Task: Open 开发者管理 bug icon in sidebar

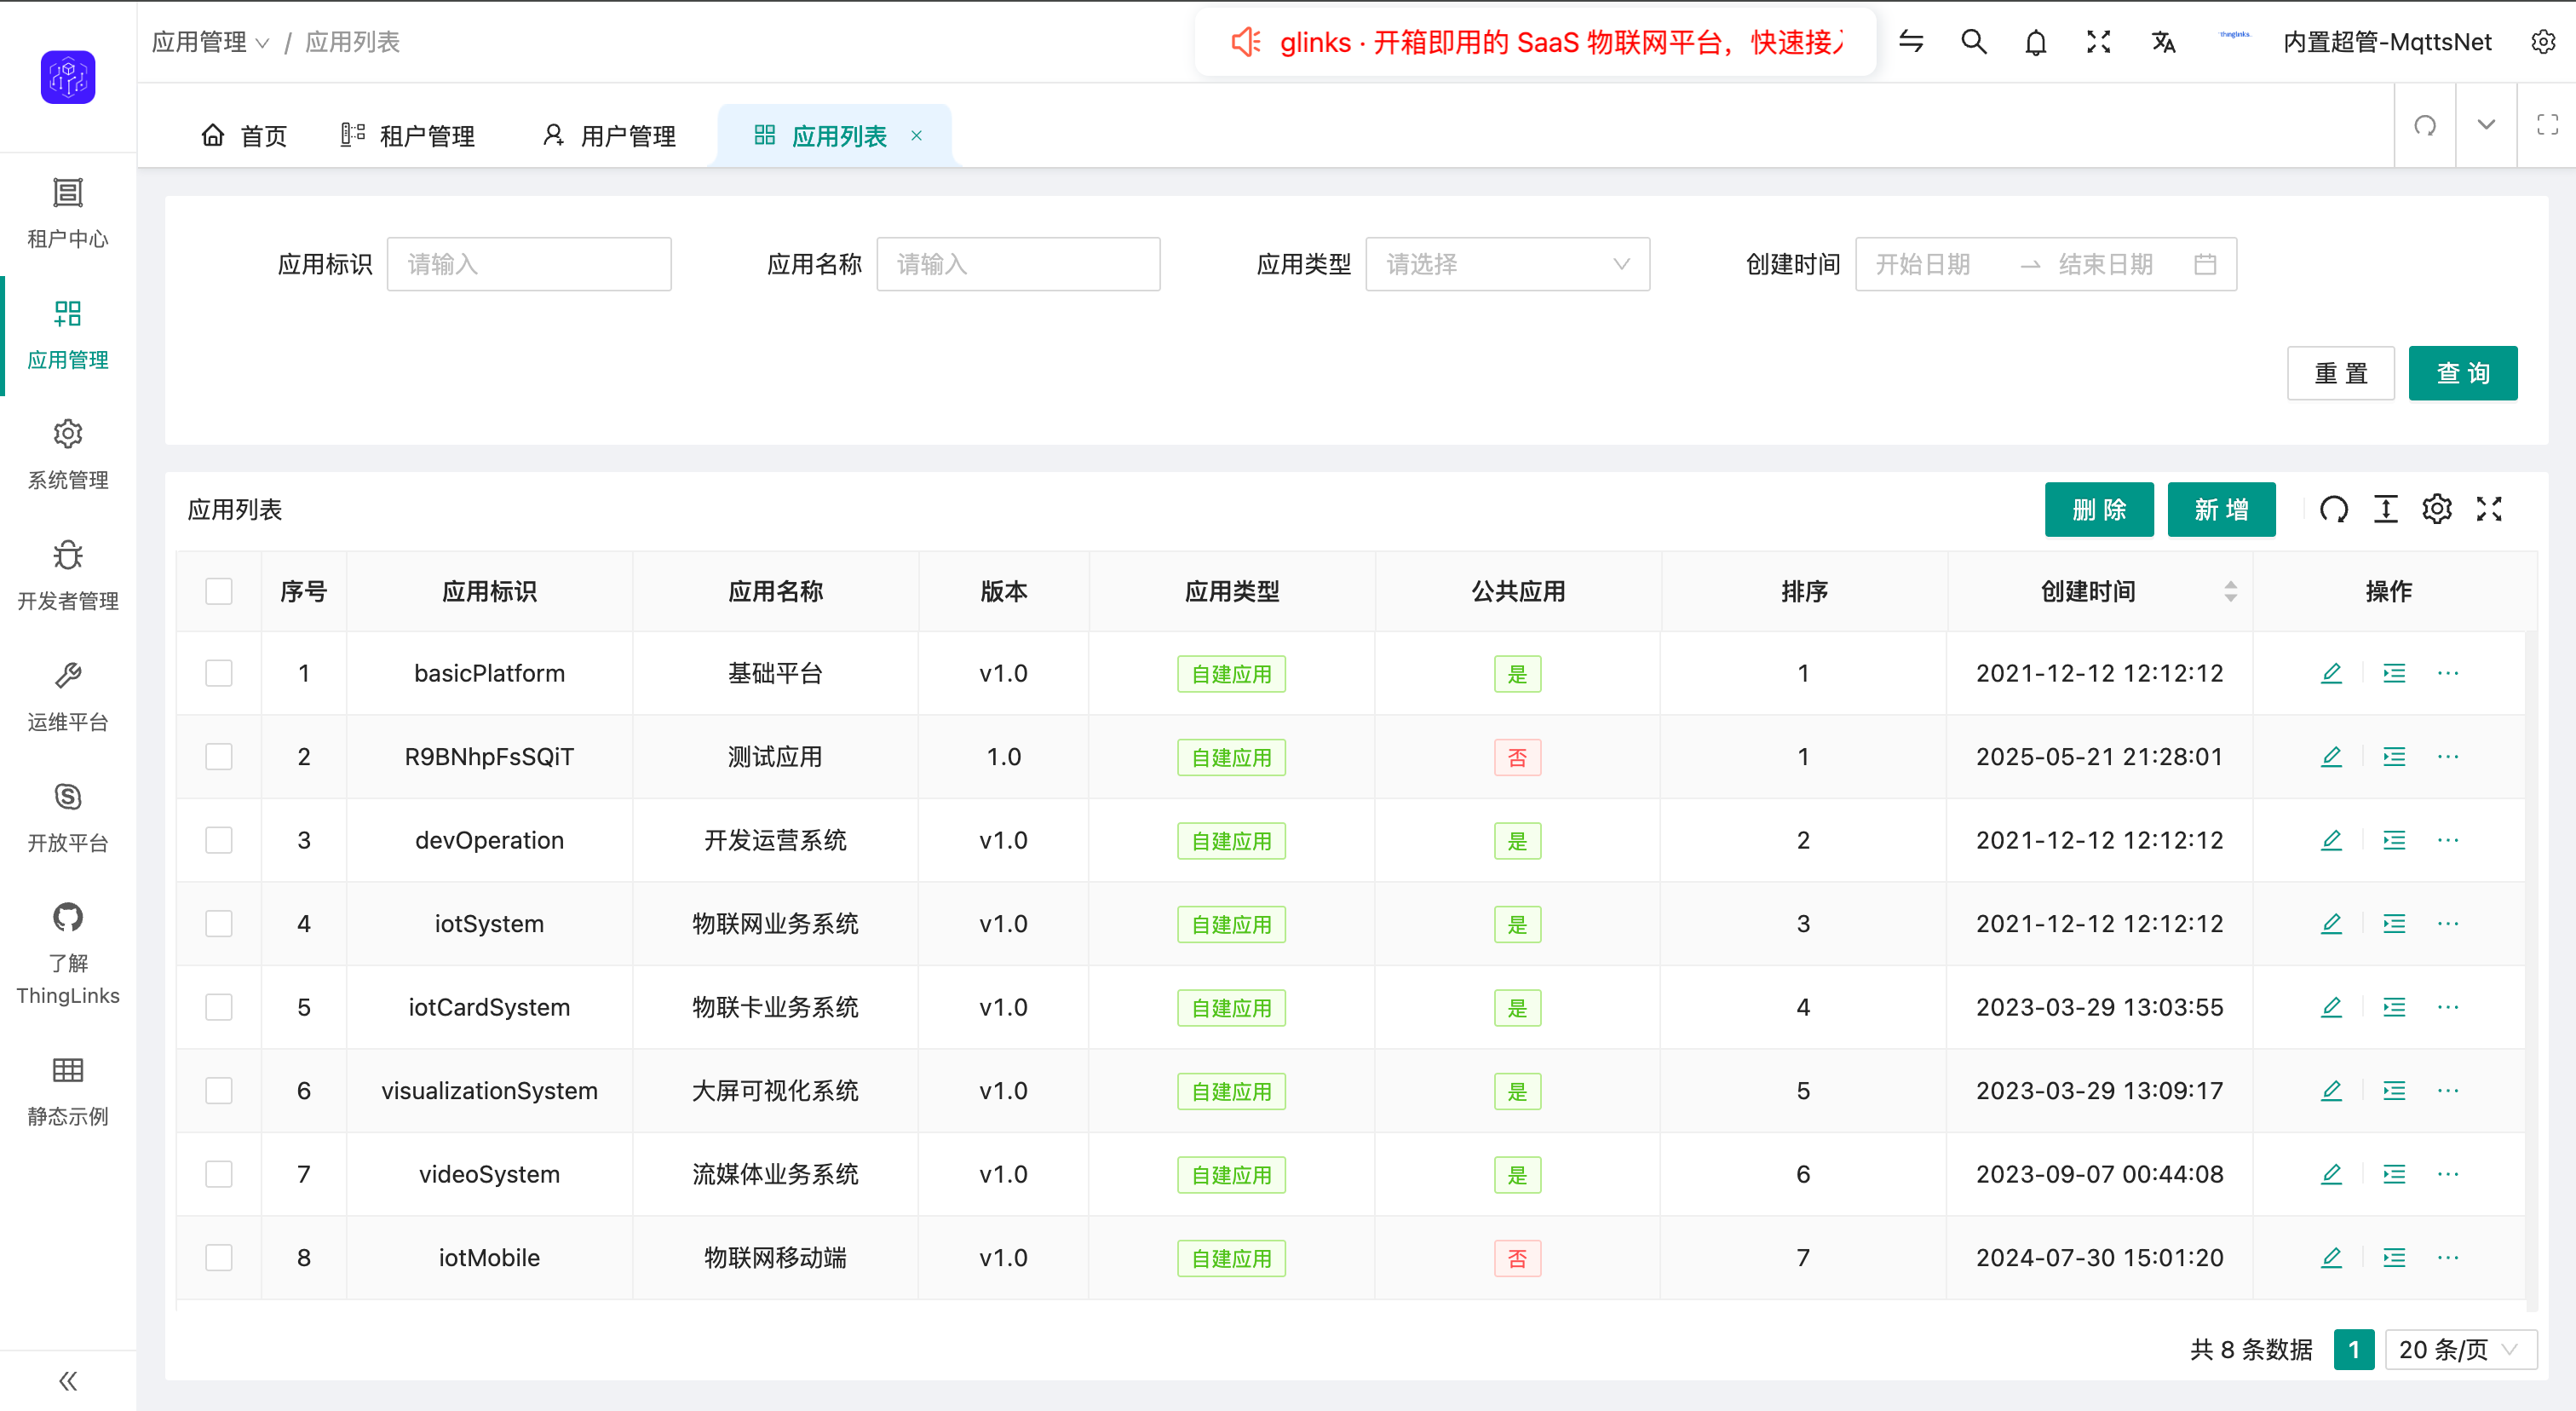Action: (68, 555)
